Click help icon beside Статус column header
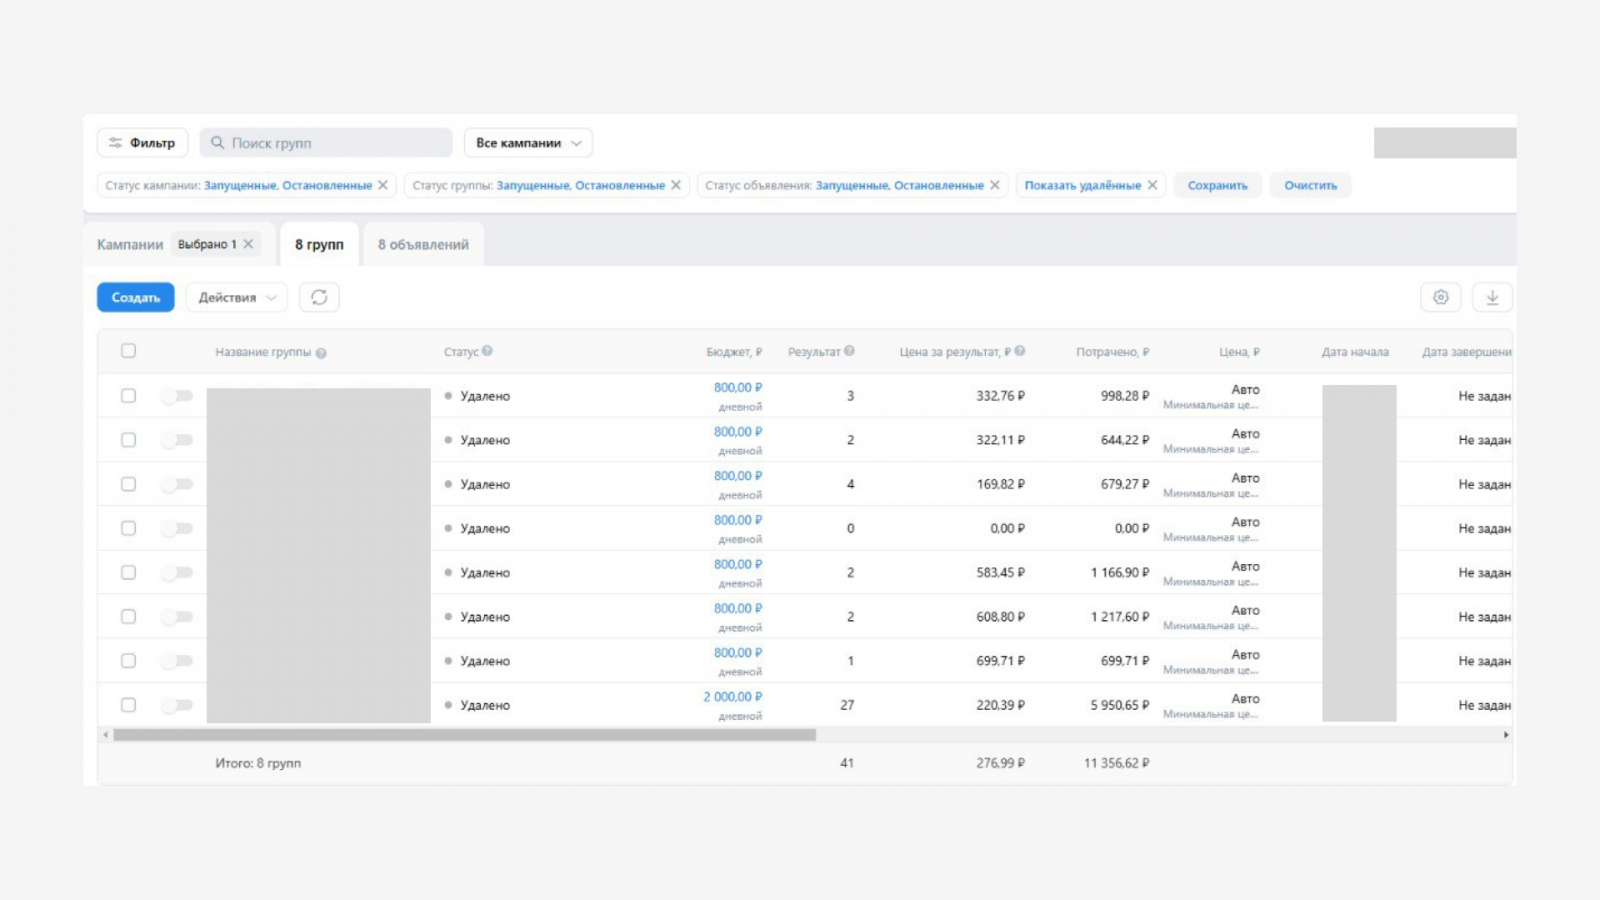The width and height of the screenshot is (1600, 900). (x=487, y=351)
